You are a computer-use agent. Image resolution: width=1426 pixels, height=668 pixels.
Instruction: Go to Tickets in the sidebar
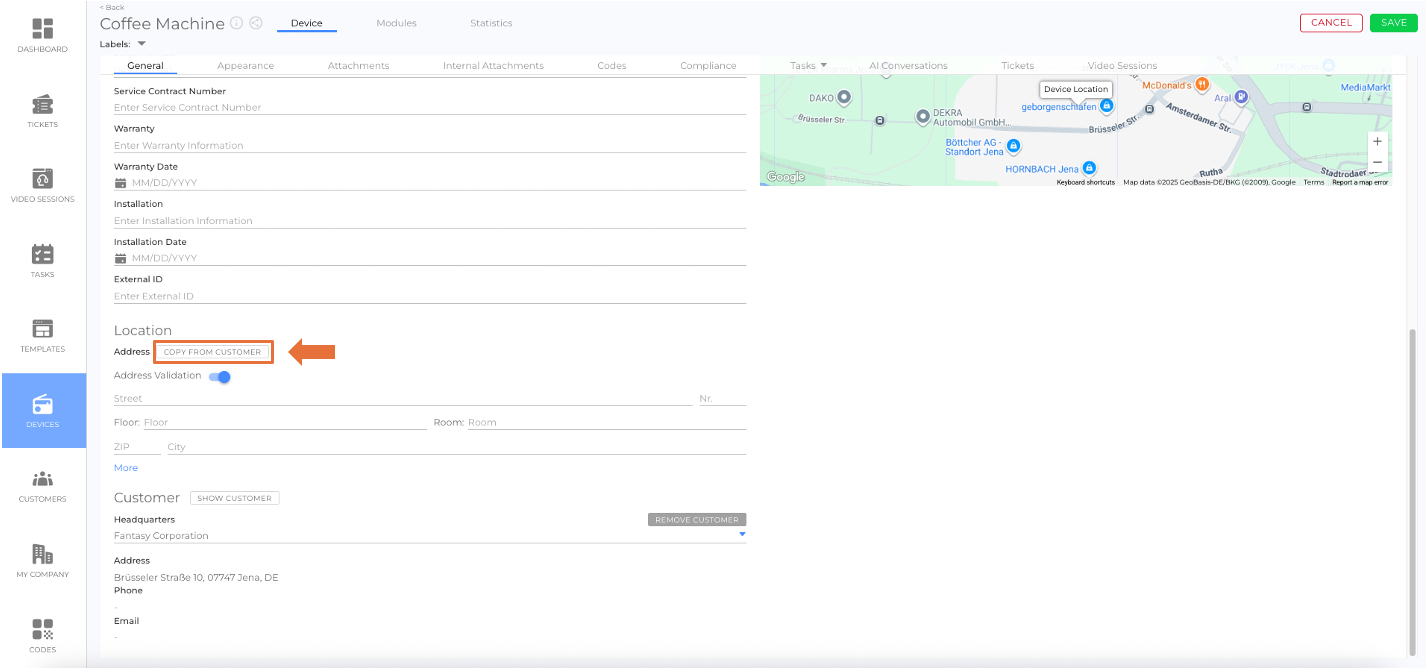click(x=43, y=110)
